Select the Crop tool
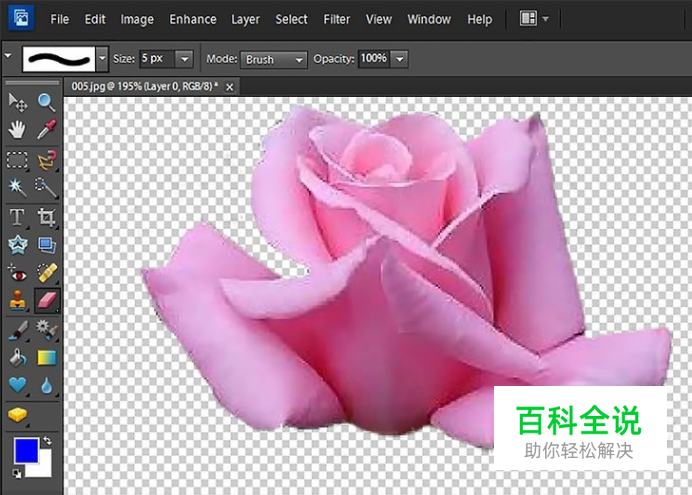This screenshot has width=692, height=495. coord(46,217)
